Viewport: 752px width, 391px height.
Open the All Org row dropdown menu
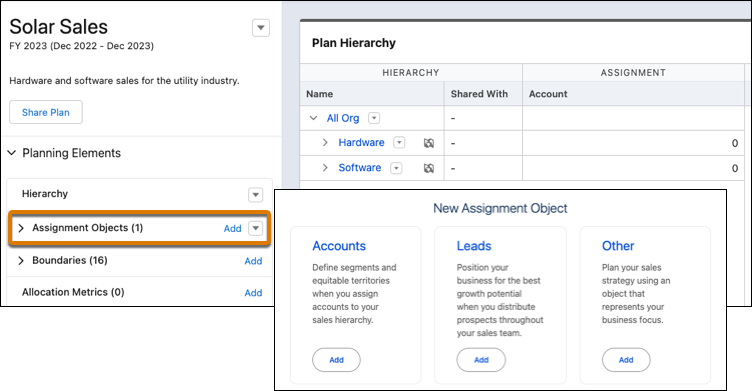pyautogui.click(x=374, y=118)
